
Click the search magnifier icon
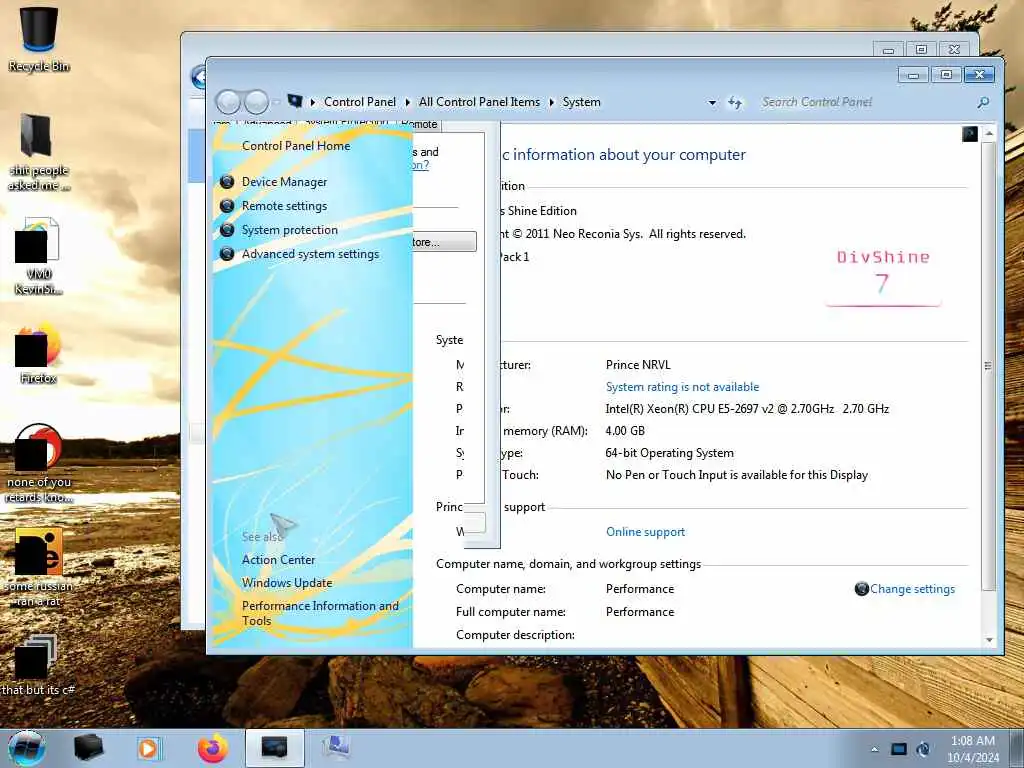coord(983,102)
